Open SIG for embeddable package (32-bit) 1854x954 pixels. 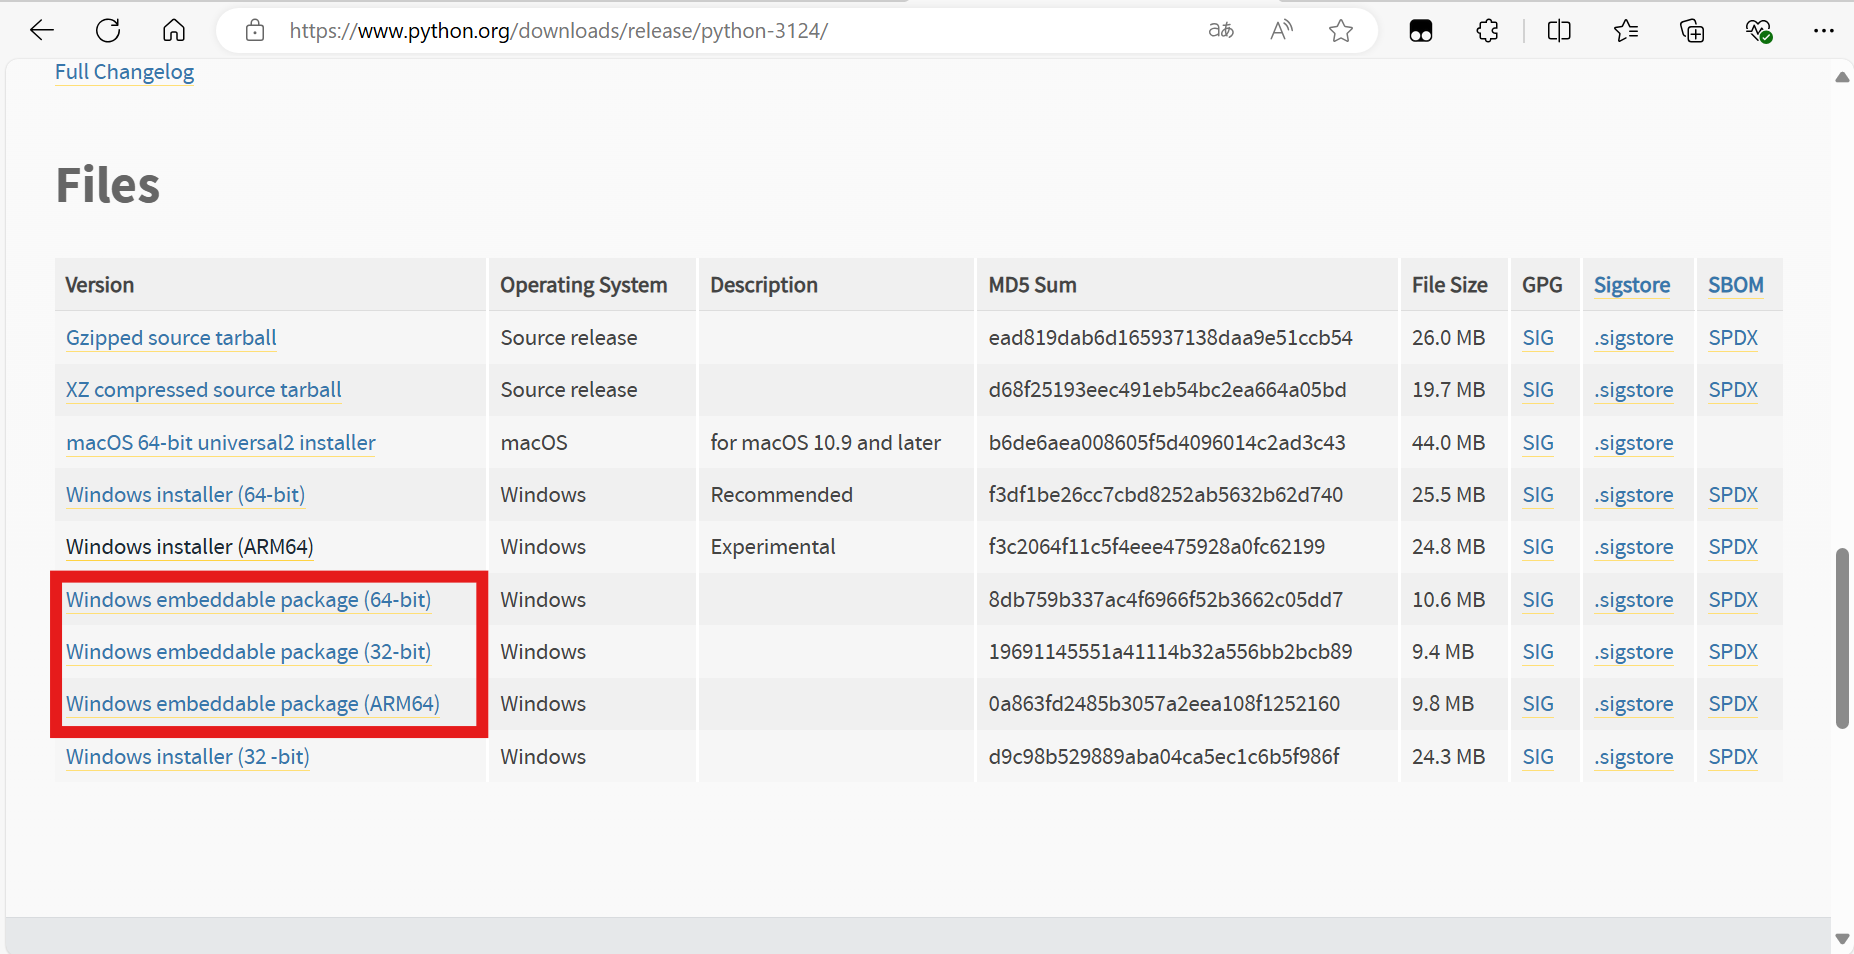point(1538,652)
